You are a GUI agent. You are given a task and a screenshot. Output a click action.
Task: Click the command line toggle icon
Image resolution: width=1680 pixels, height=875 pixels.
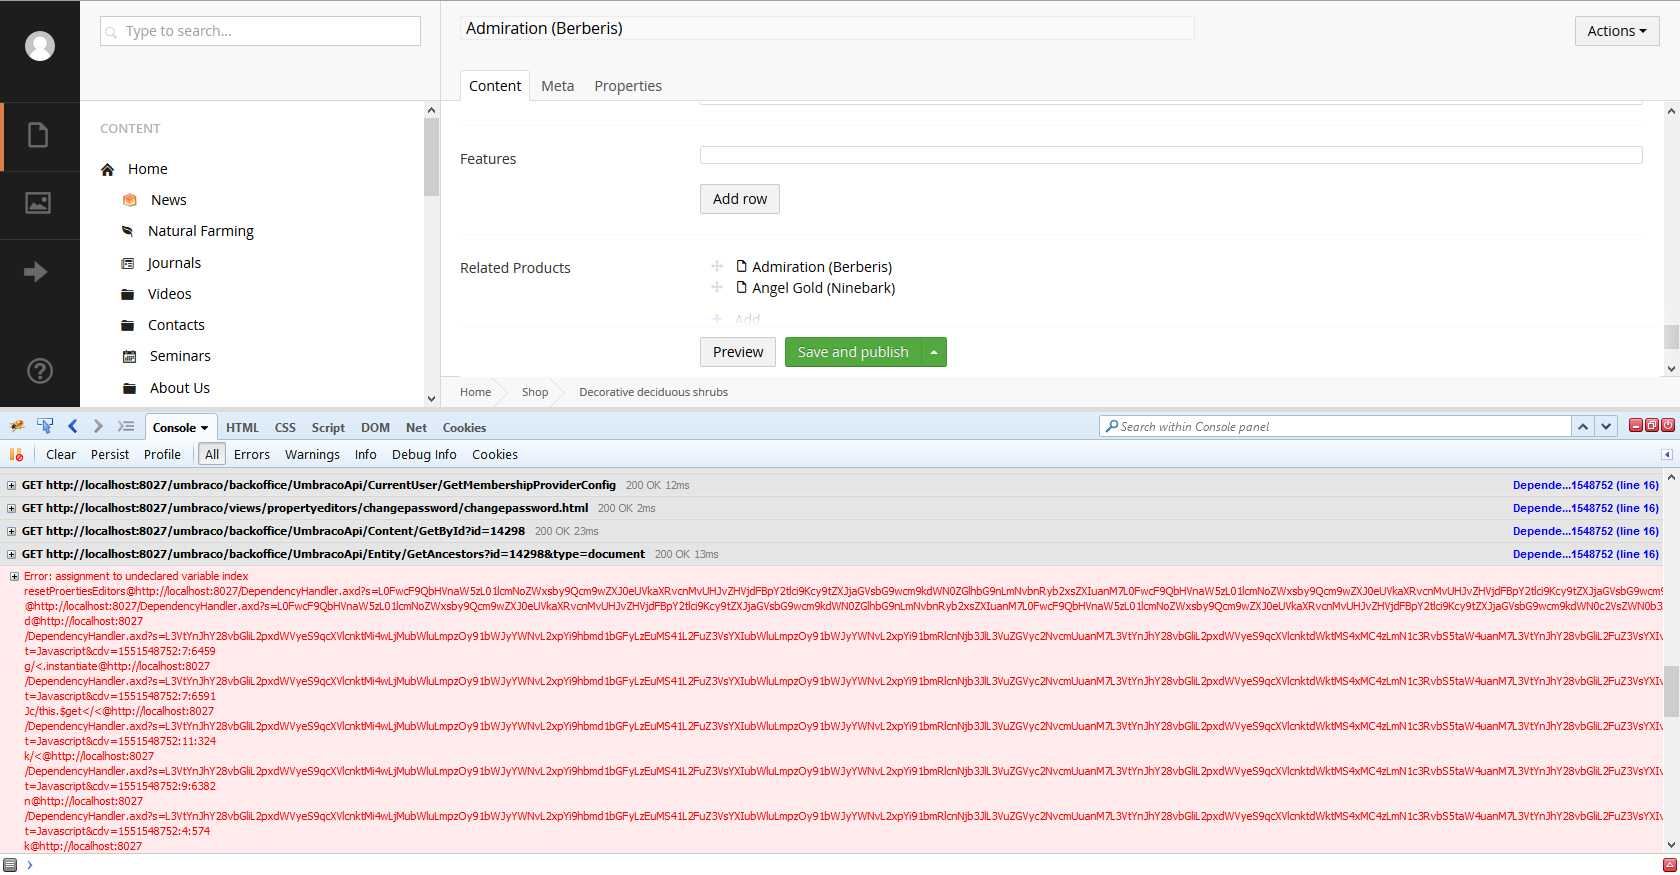pos(126,426)
